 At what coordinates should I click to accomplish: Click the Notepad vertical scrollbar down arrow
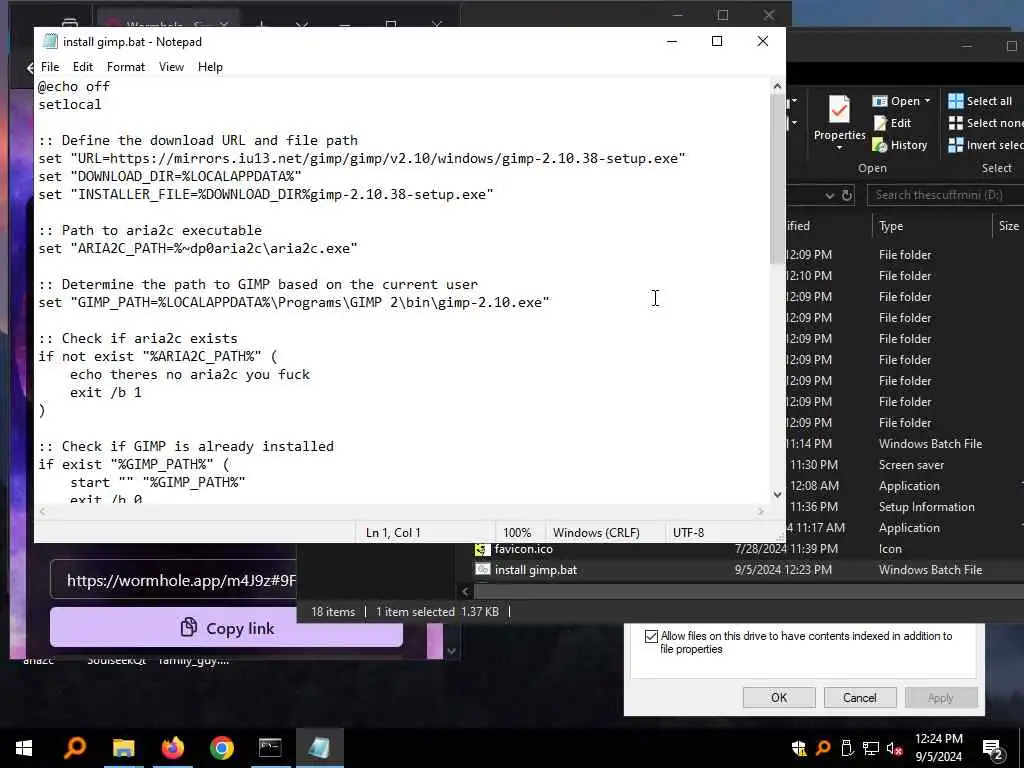777,494
